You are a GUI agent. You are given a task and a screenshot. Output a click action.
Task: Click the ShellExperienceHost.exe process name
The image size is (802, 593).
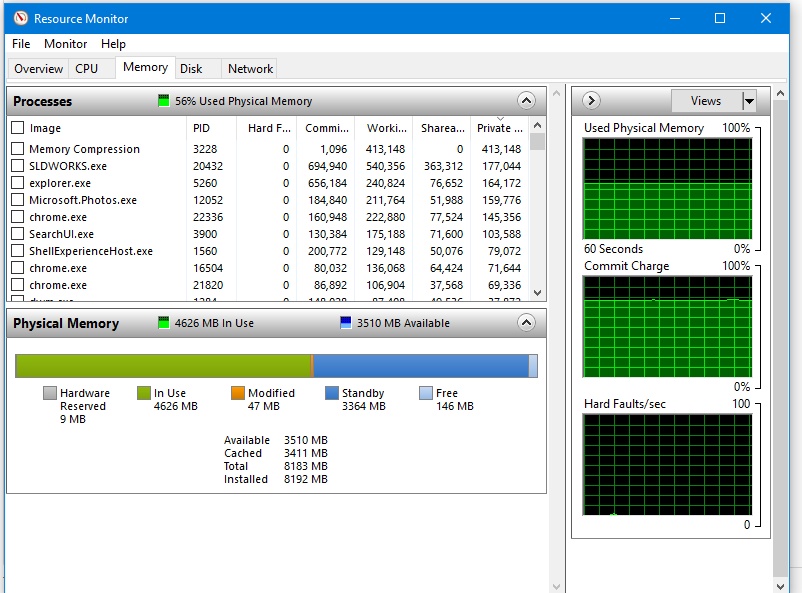91,251
